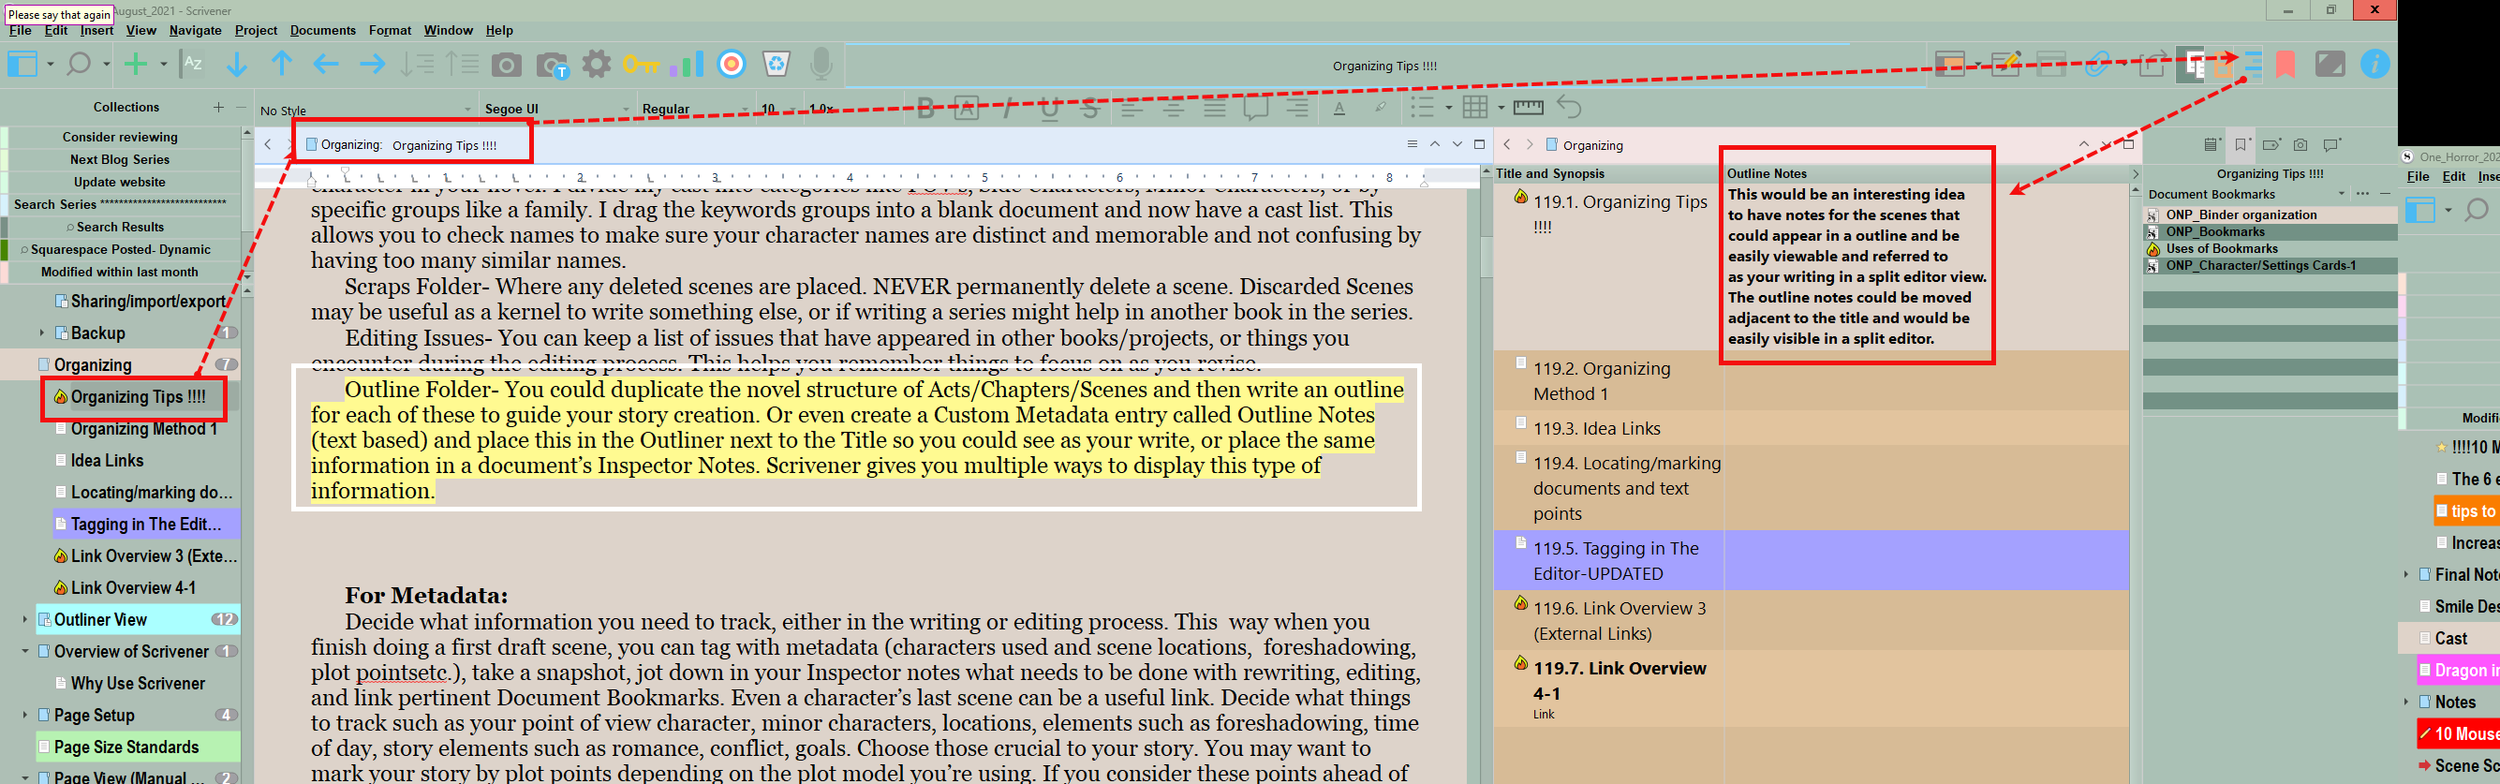Open Edit menu in One_Horror window
The width and height of the screenshot is (2500, 784).
pos(2454,177)
